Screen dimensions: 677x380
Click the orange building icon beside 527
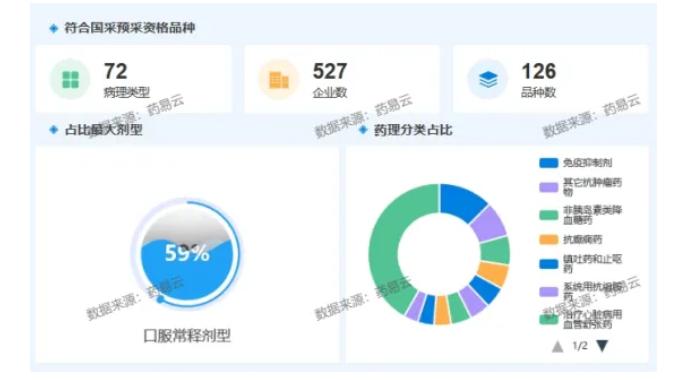[x=279, y=80]
